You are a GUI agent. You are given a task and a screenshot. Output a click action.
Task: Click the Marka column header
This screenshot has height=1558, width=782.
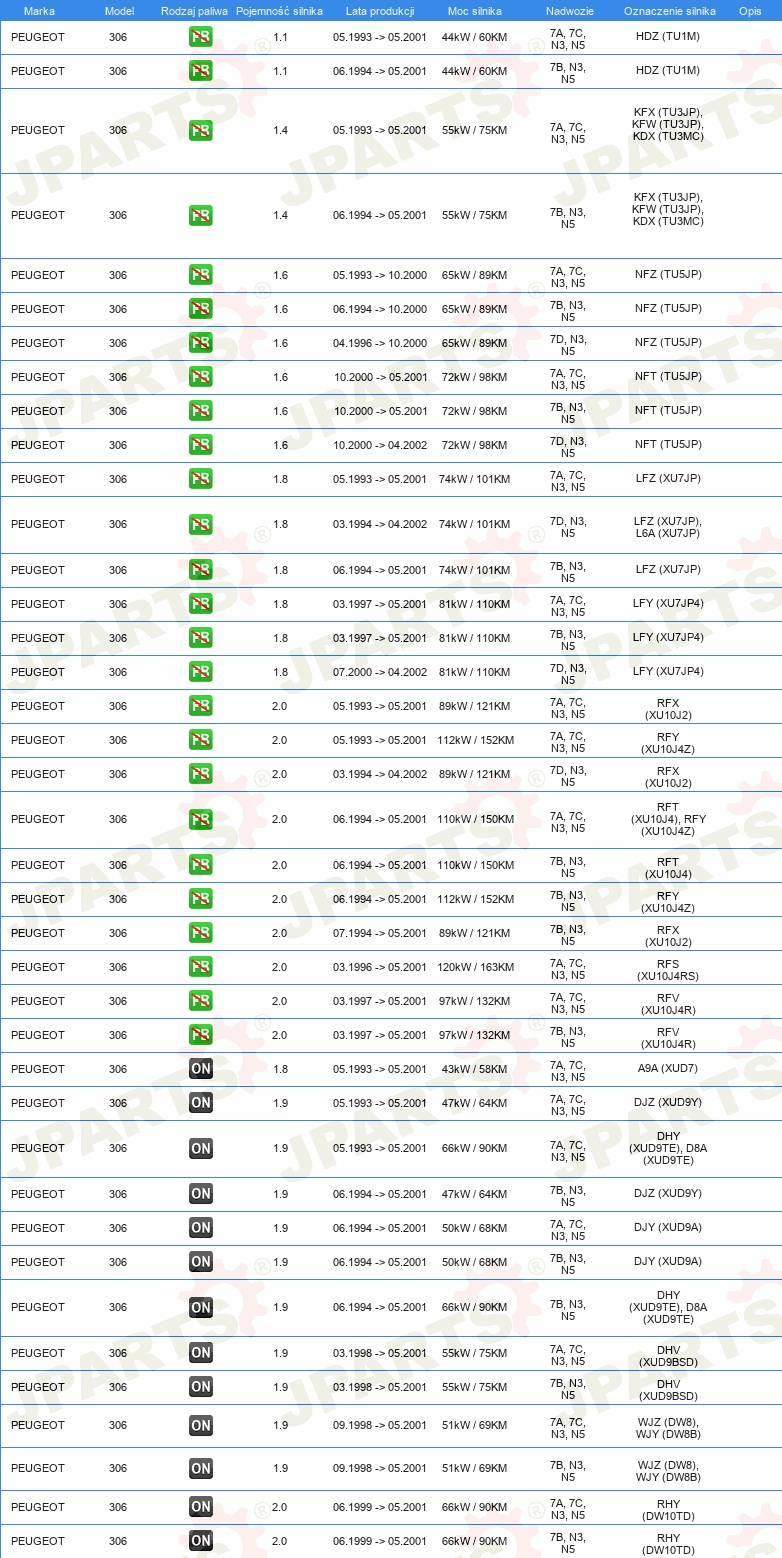pos(39,10)
